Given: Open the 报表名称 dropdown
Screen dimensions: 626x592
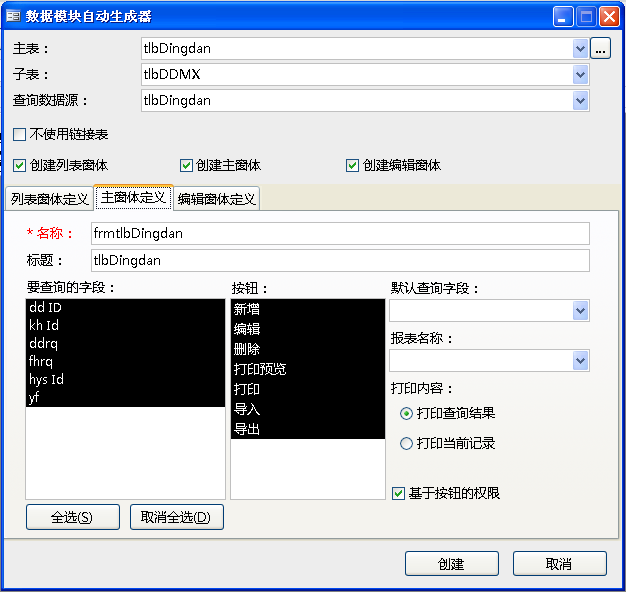Looking at the screenshot, I should [x=580, y=361].
